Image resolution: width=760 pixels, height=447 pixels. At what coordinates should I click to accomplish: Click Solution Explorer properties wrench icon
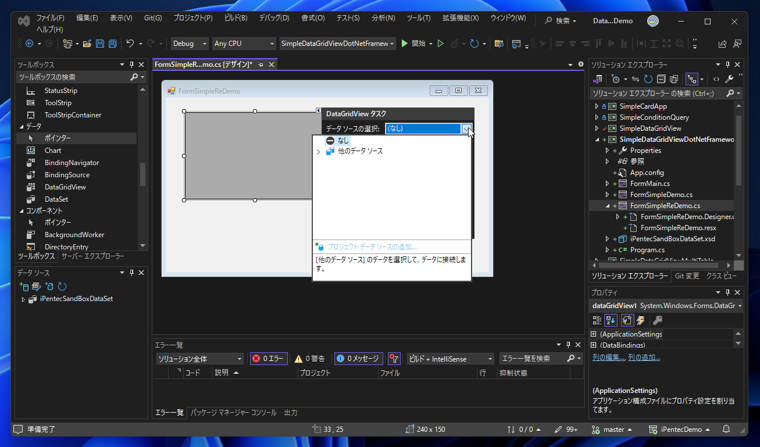728,79
